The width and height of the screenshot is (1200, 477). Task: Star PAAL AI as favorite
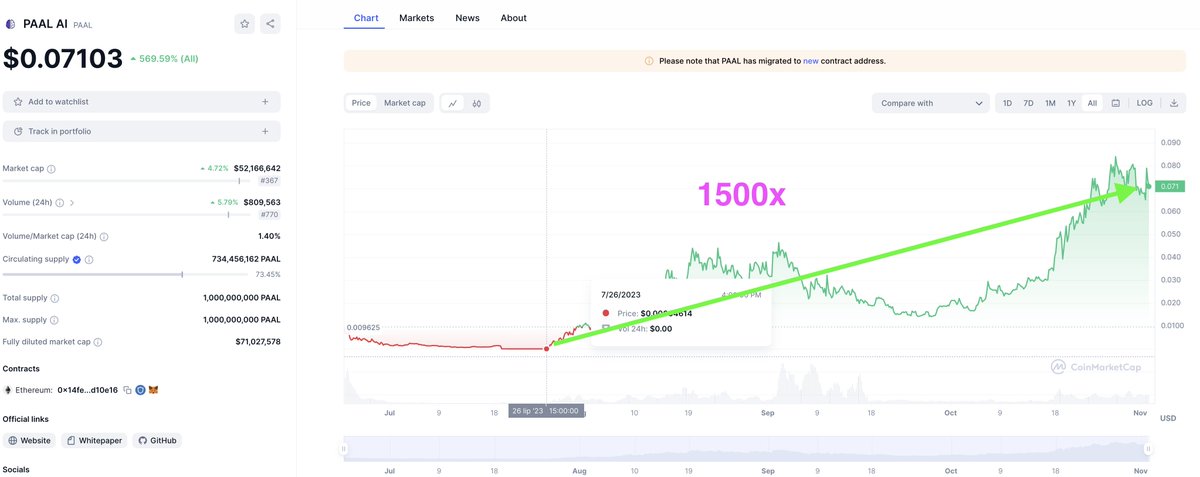click(245, 24)
